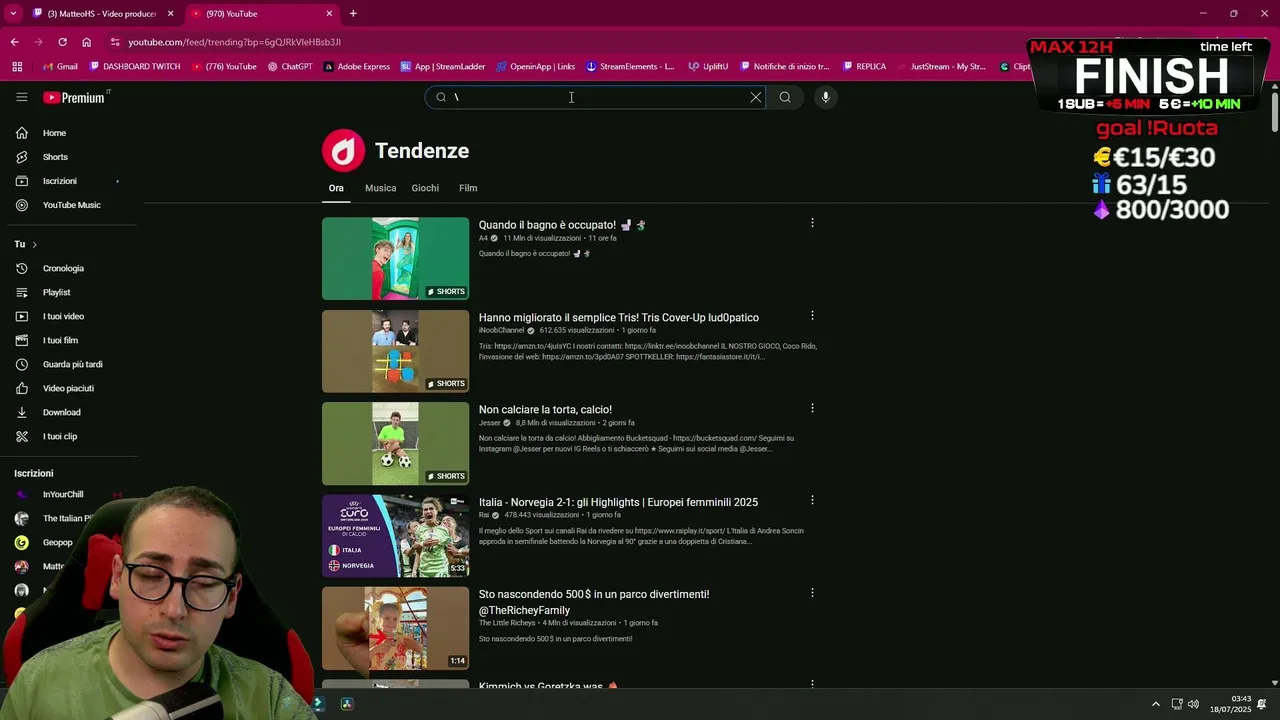1280x720 pixels.
Task: Open the Adobe Express bookmark
Action: (356, 67)
